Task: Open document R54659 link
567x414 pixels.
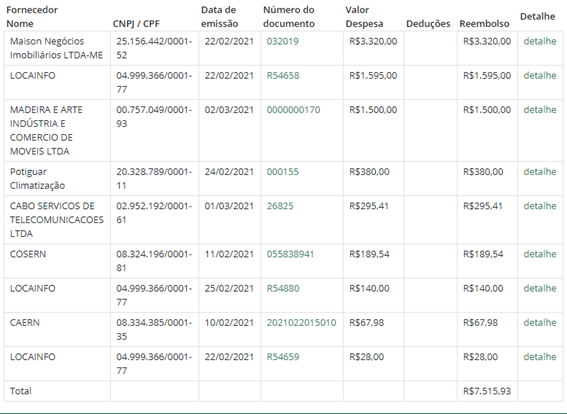Action: 283,357
